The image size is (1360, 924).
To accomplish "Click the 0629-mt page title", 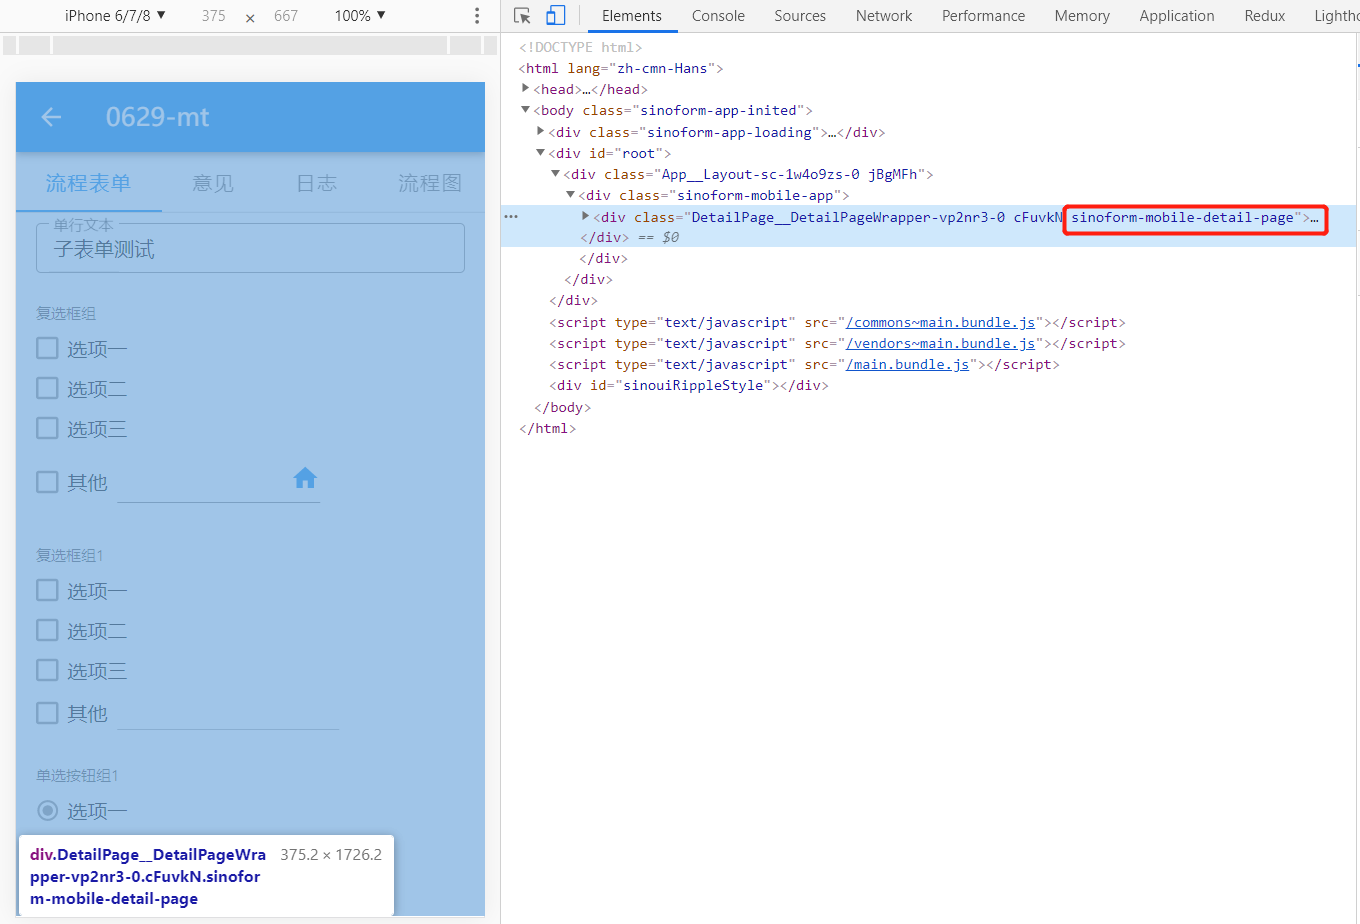I will click(157, 117).
